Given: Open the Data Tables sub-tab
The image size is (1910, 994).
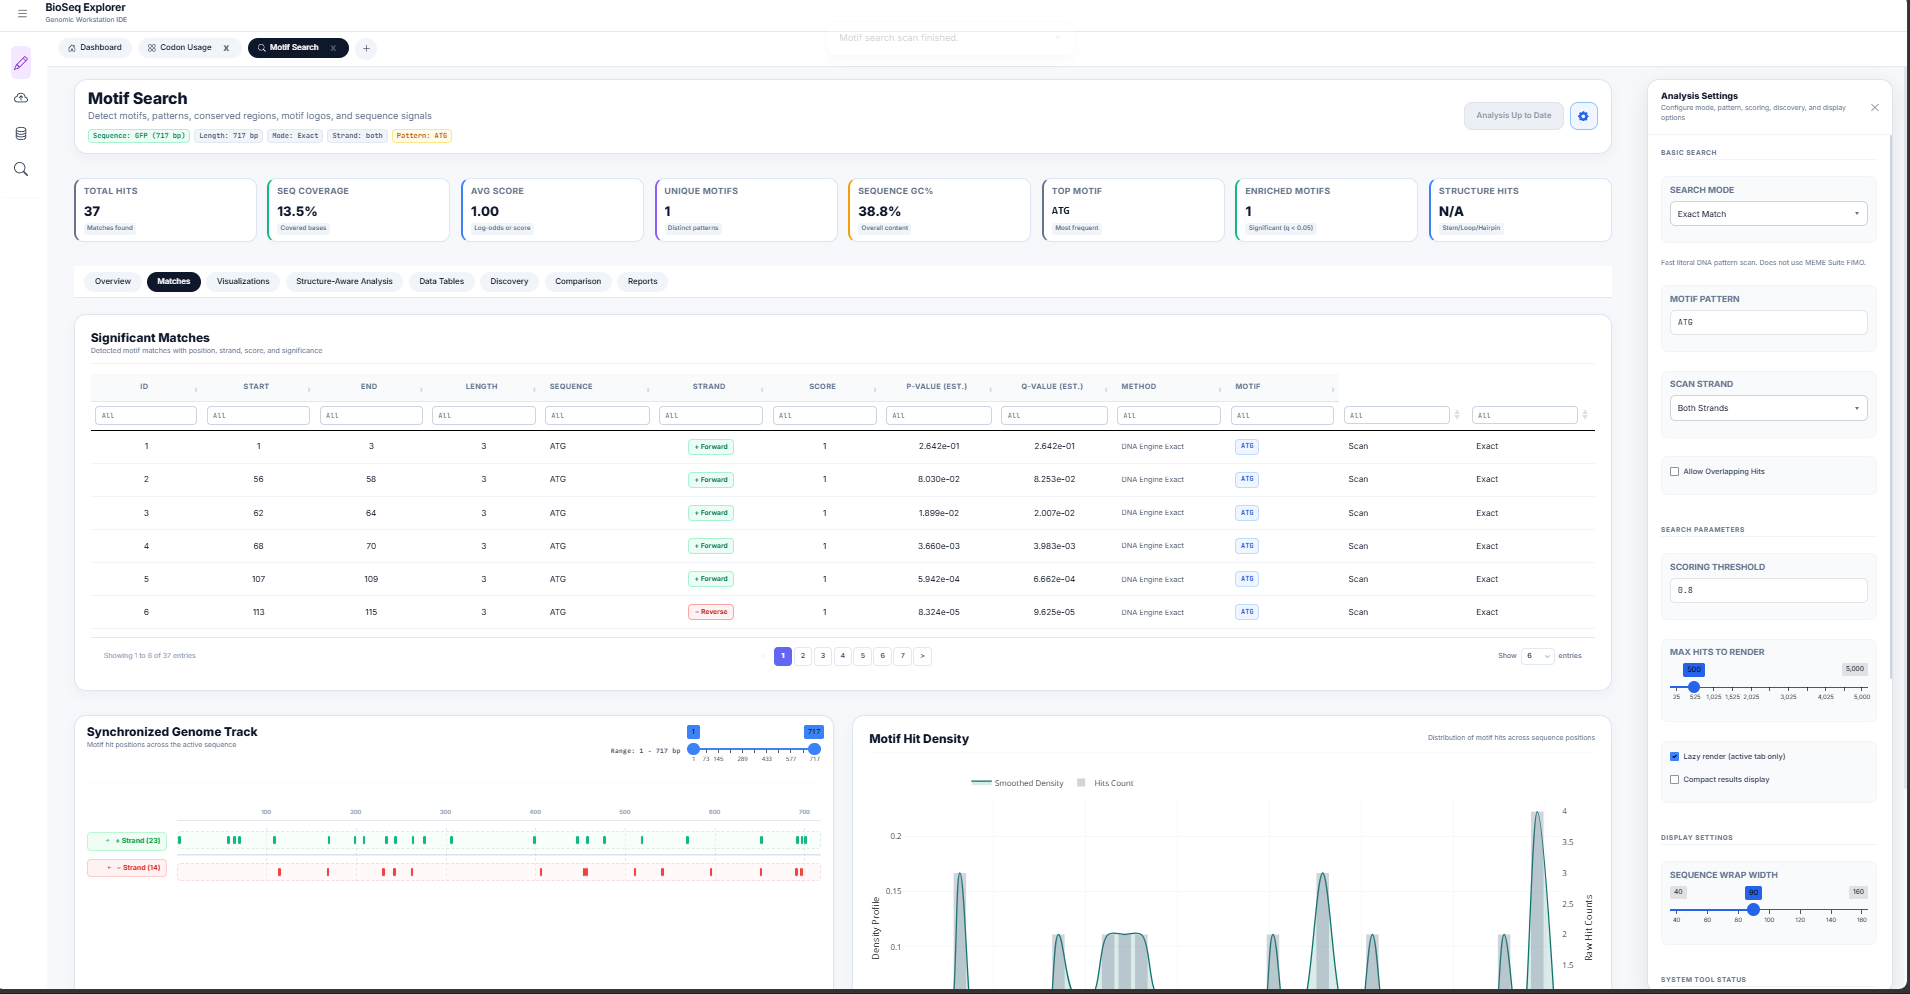Looking at the screenshot, I should (x=441, y=282).
